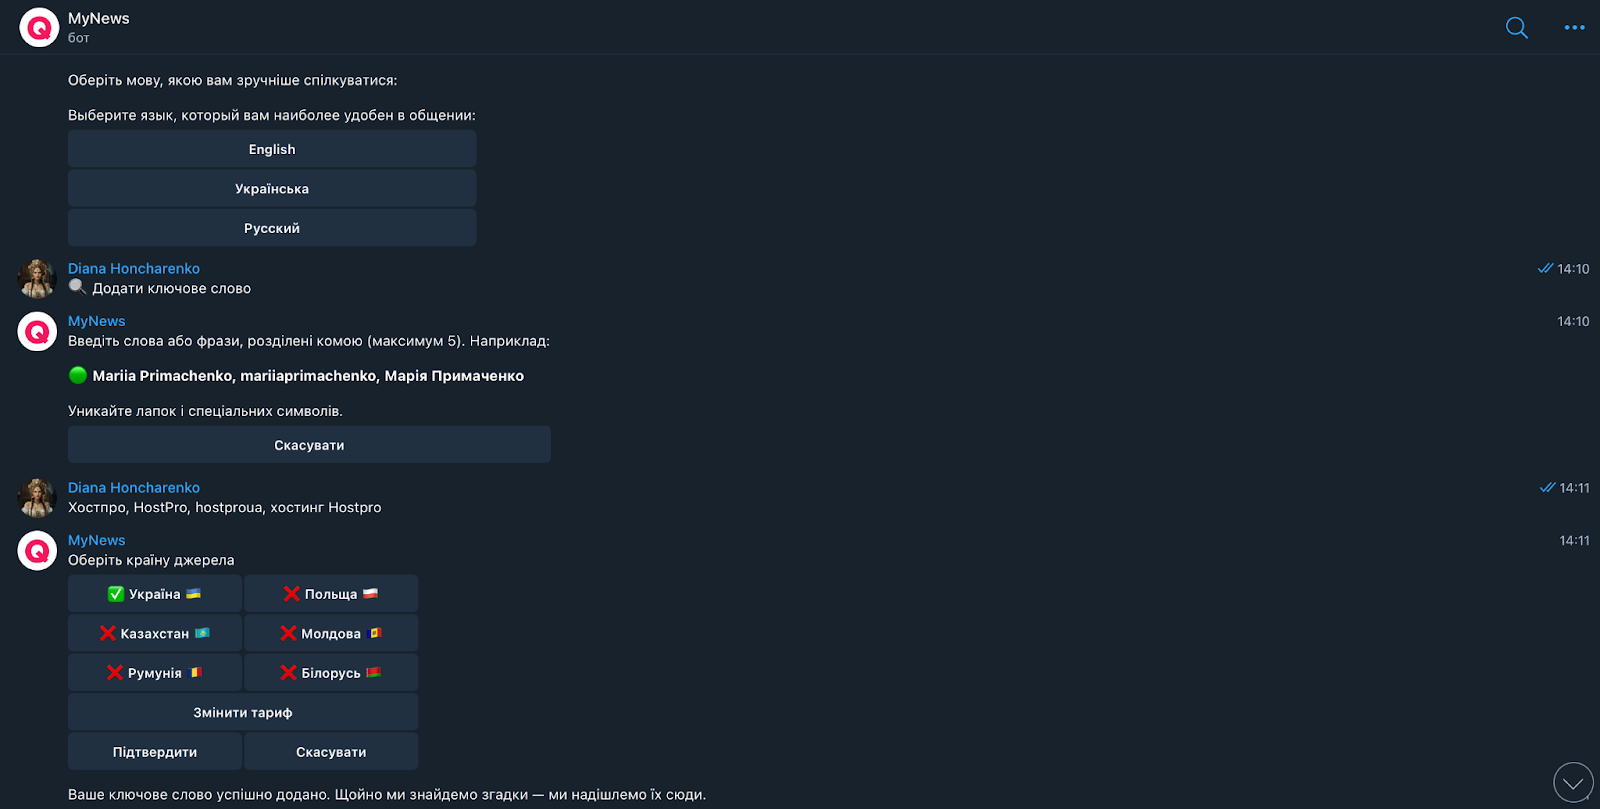Click 'Введіть слова або фрази' message text

(x=309, y=341)
